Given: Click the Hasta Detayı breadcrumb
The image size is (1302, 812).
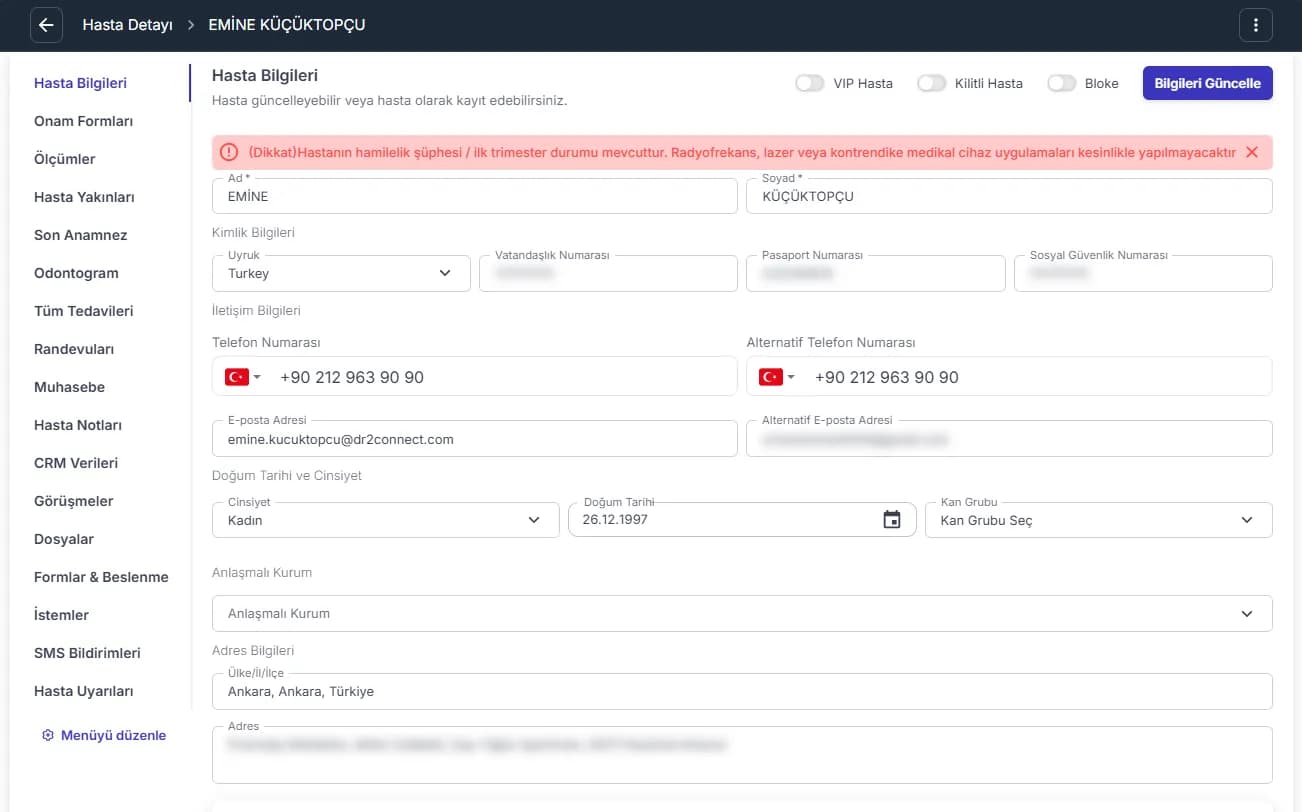Looking at the screenshot, I should pyautogui.click(x=127, y=25).
